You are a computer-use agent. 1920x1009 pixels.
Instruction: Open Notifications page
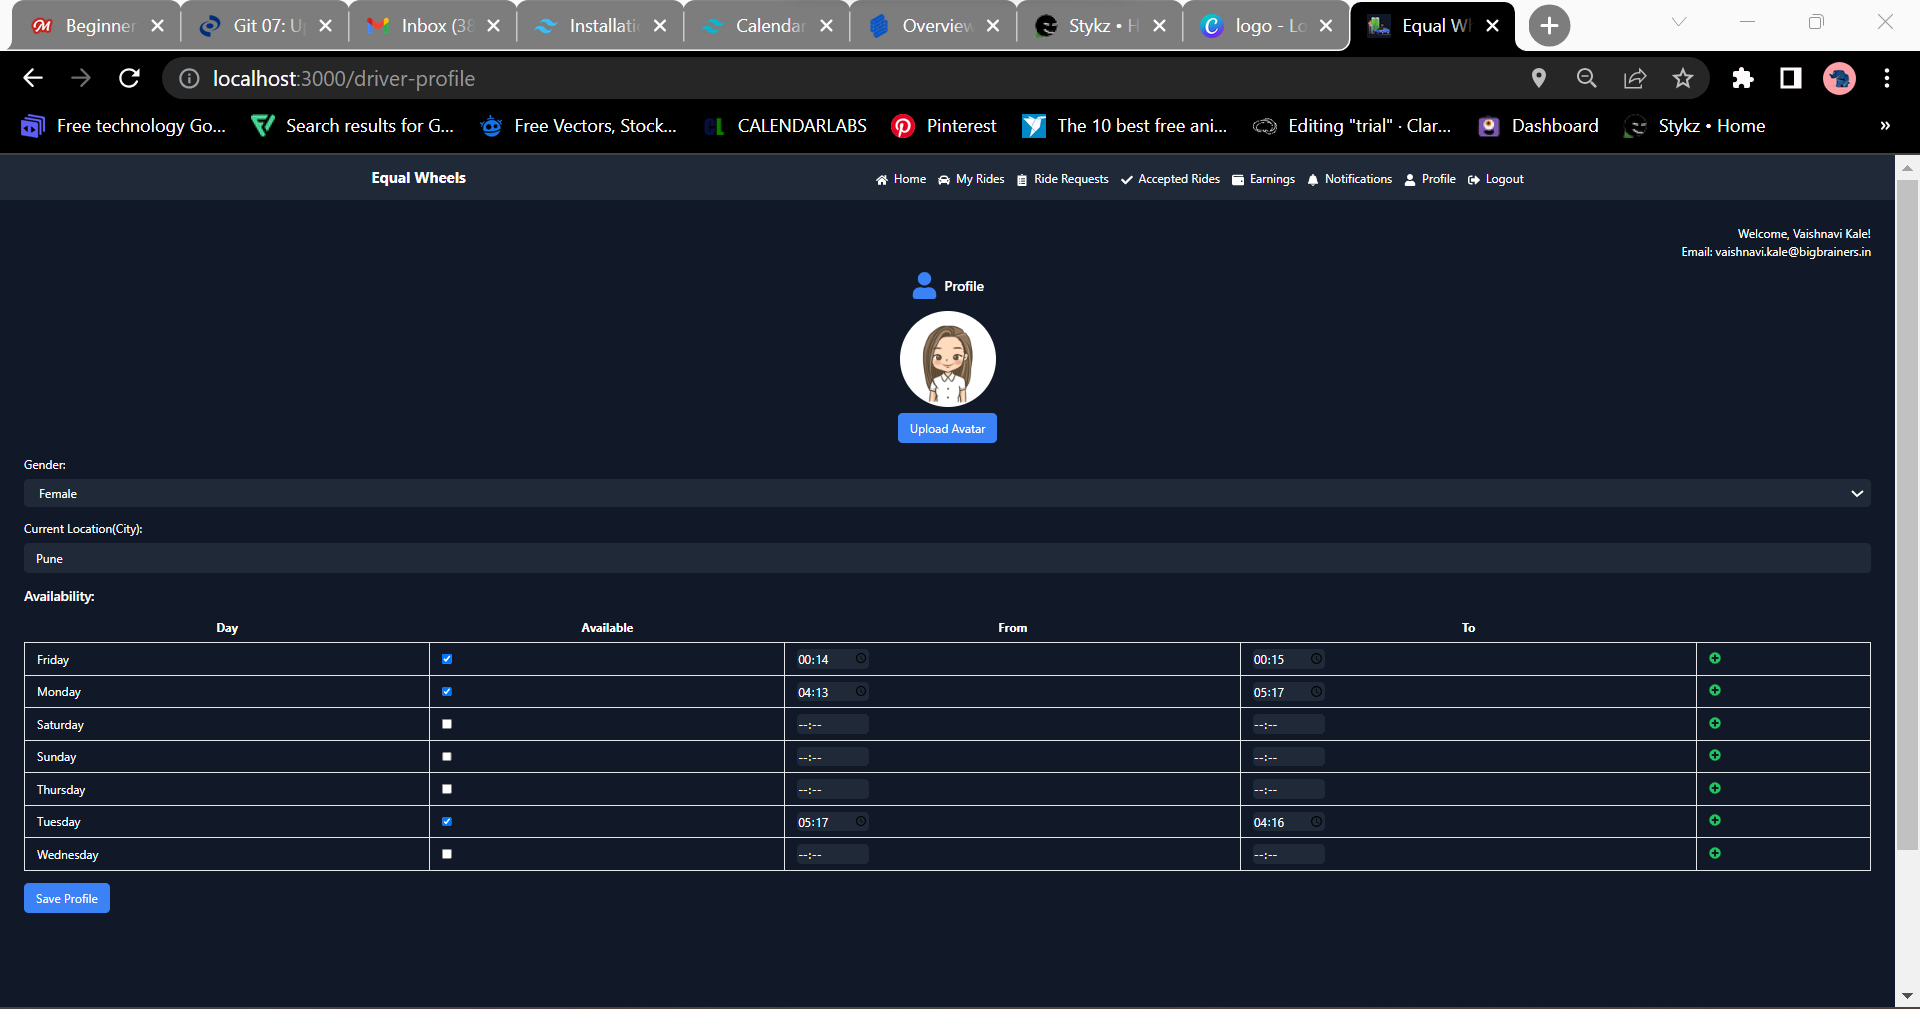tap(1350, 179)
